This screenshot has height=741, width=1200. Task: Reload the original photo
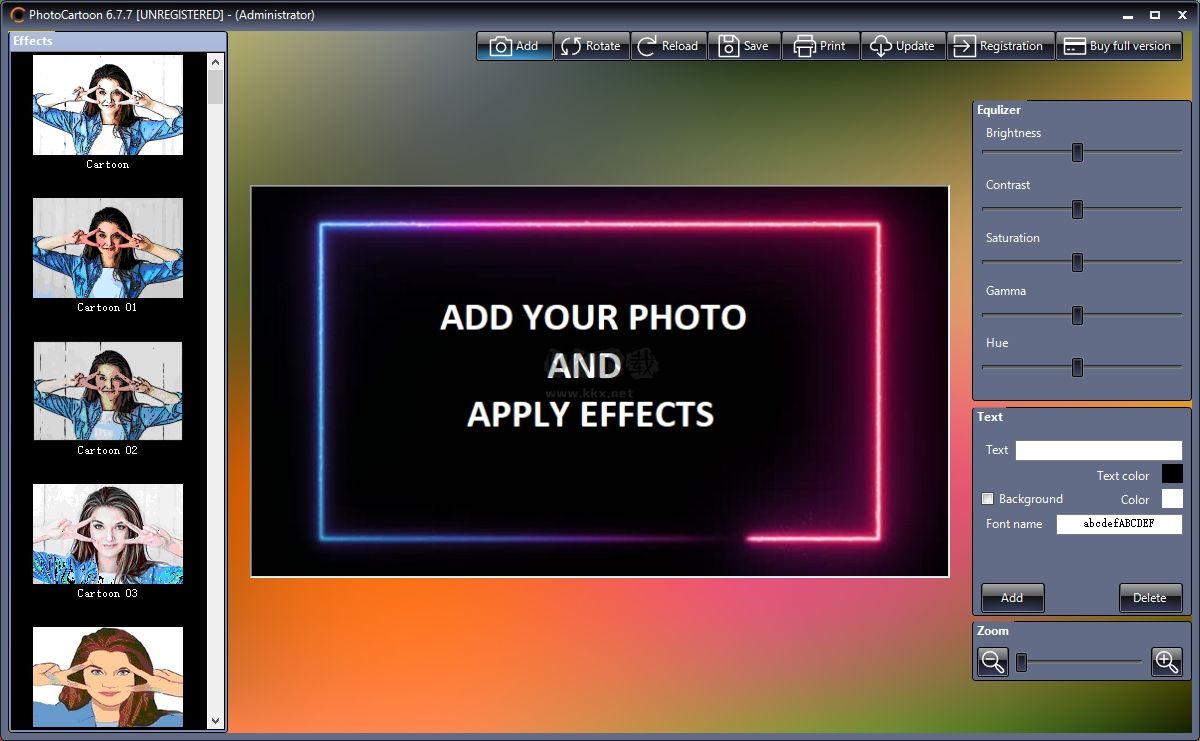tap(668, 46)
